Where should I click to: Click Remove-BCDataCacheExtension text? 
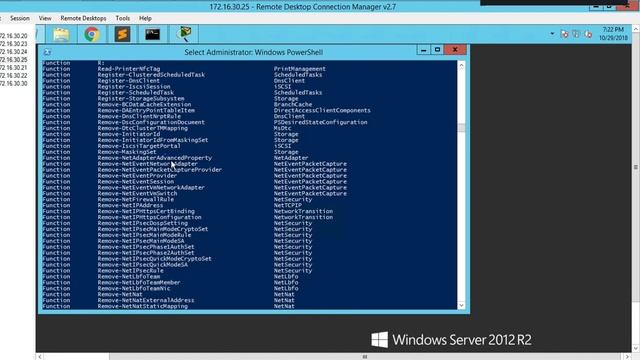click(144, 104)
